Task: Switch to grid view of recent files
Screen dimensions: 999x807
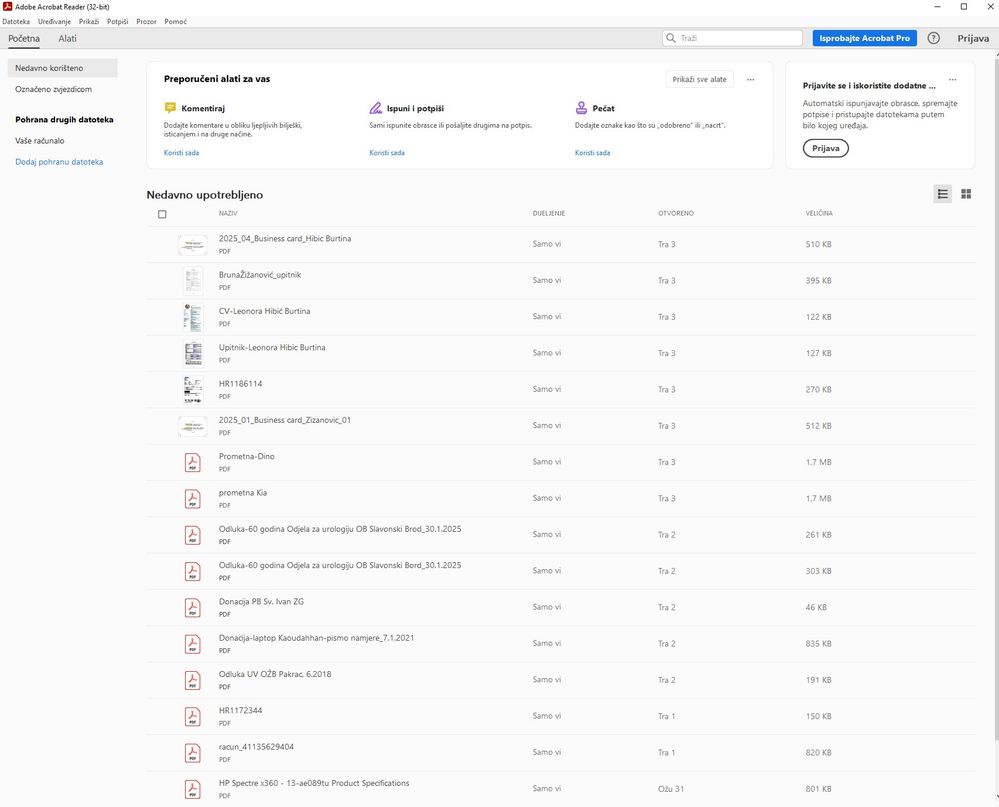Action: (x=966, y=194)
